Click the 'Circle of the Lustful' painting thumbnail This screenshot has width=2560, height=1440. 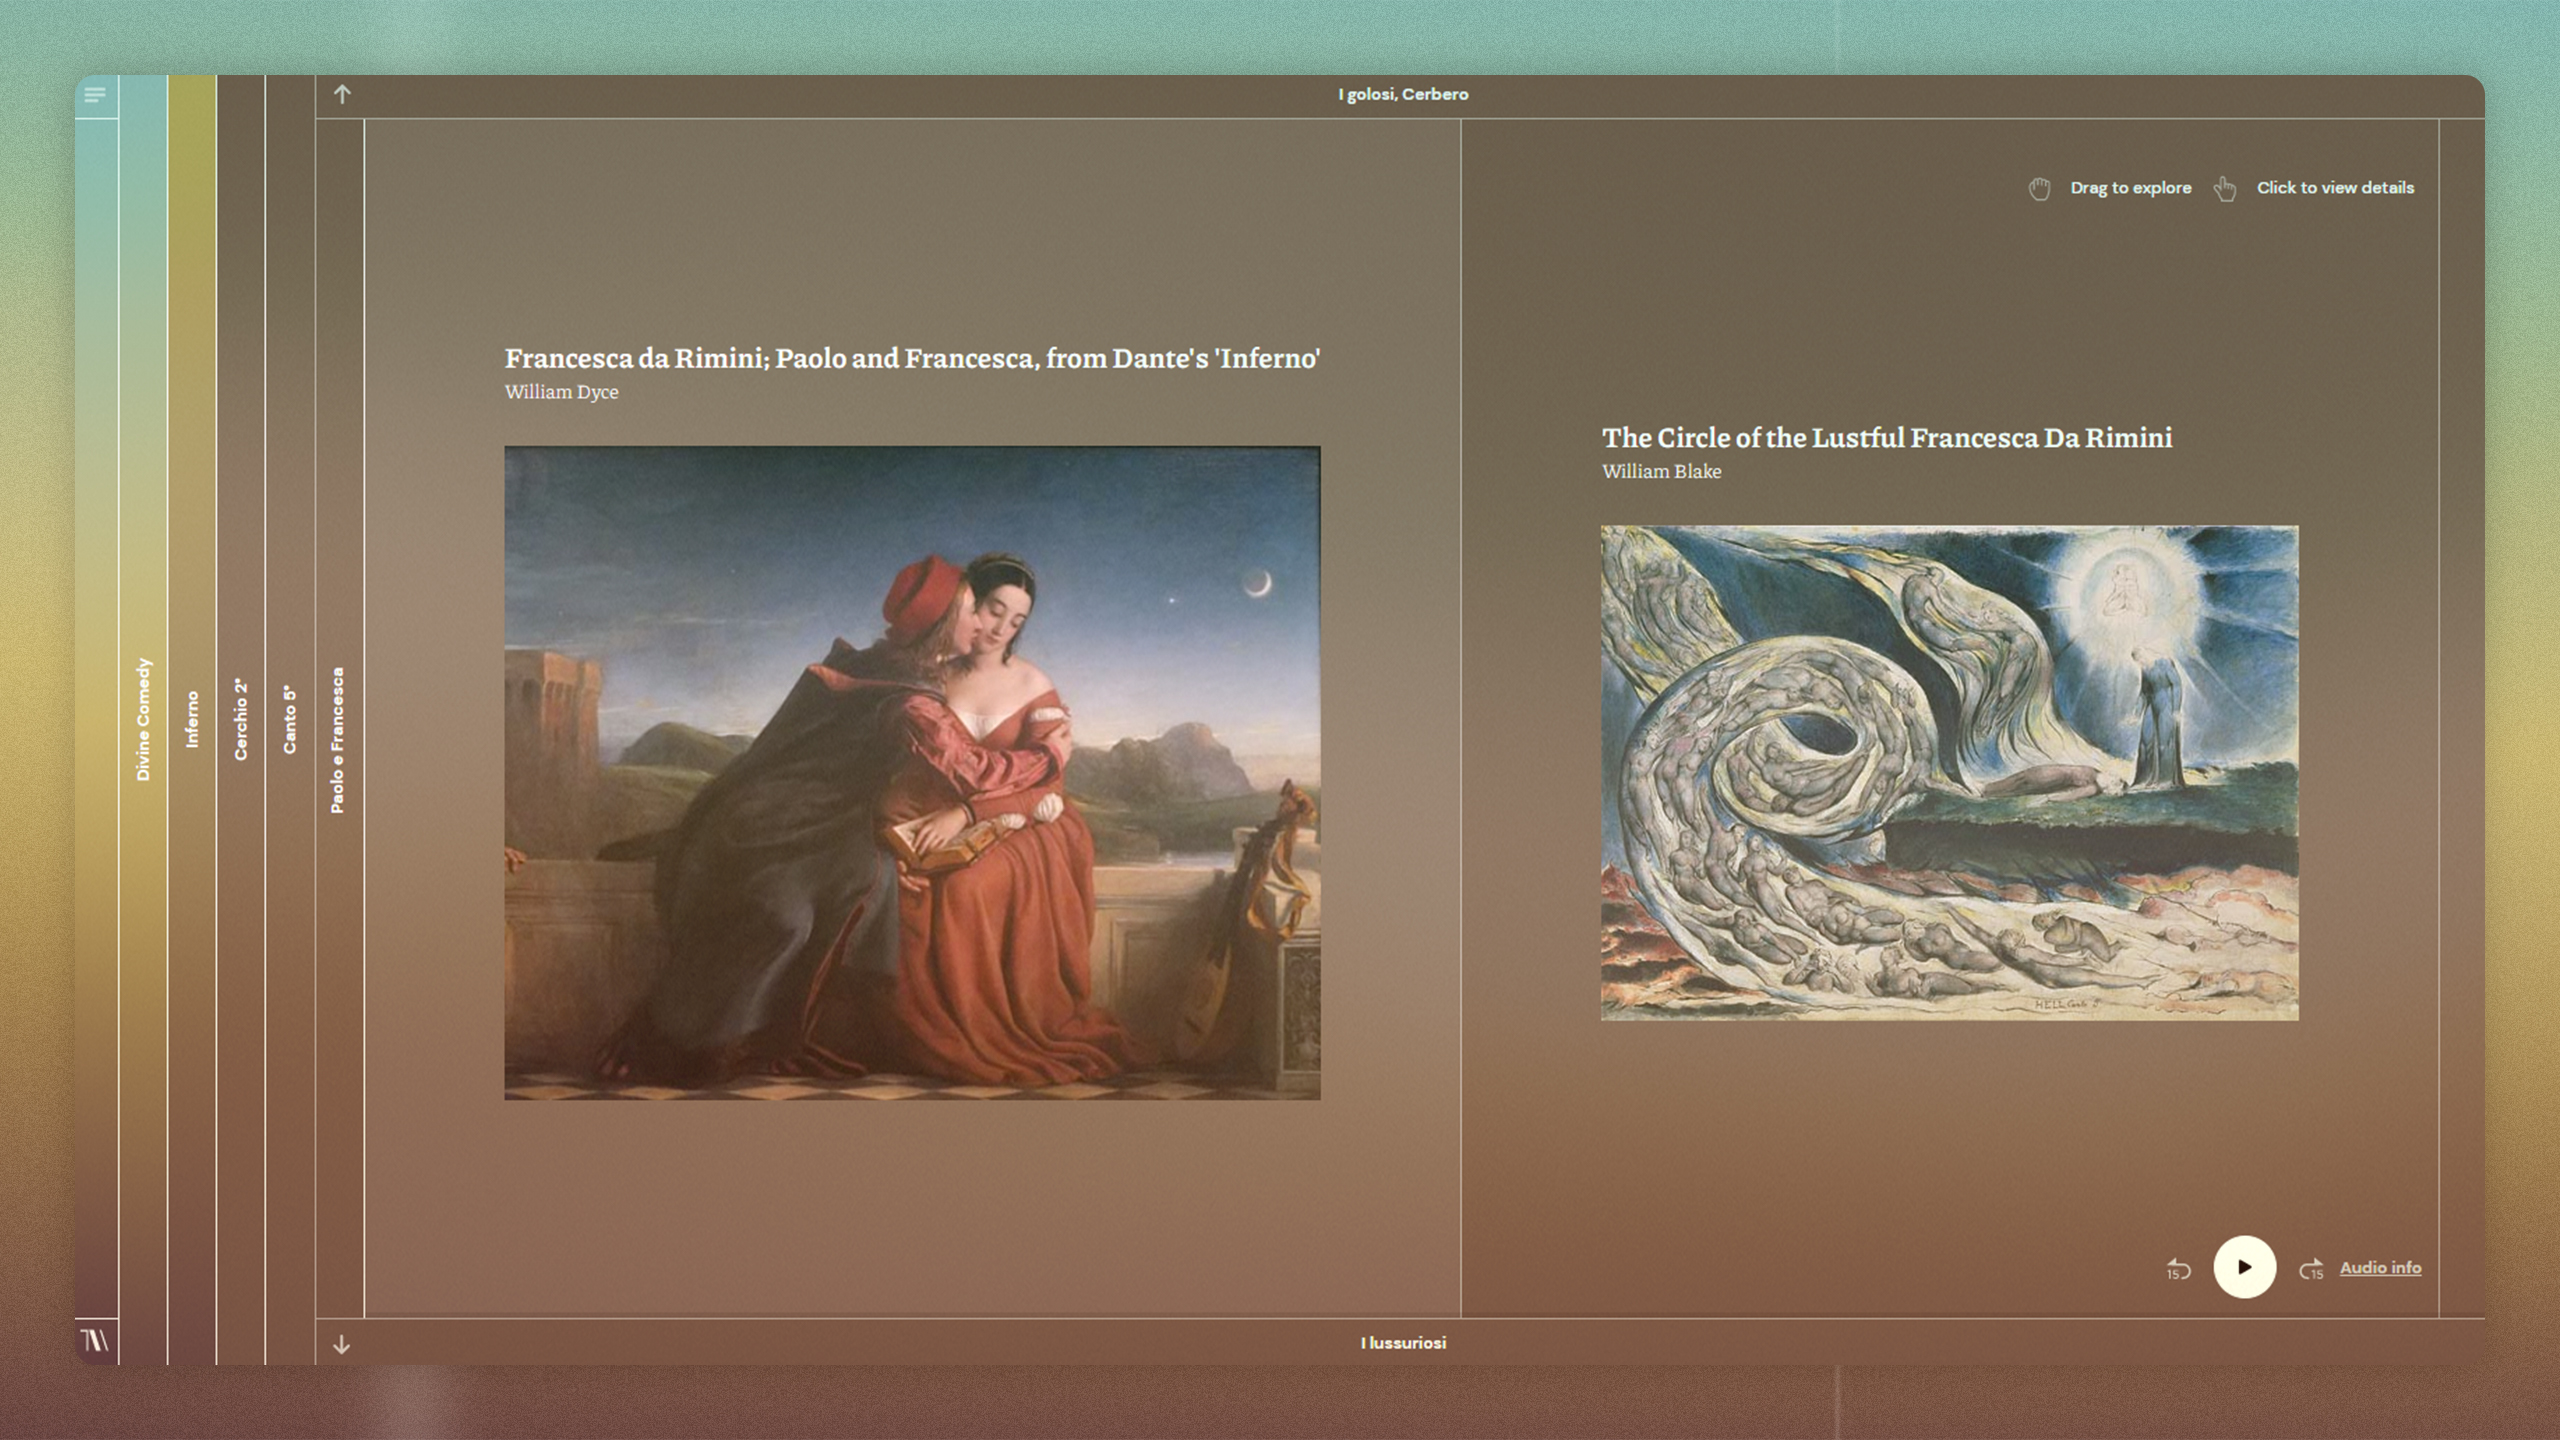click(x=1948, y=770)
